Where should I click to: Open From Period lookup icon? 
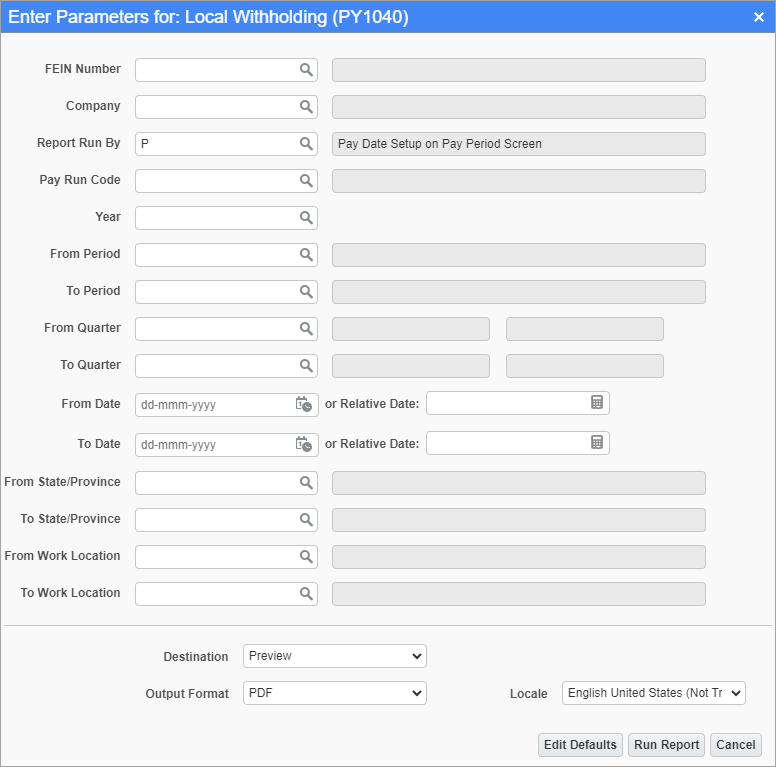pos(306,255)
